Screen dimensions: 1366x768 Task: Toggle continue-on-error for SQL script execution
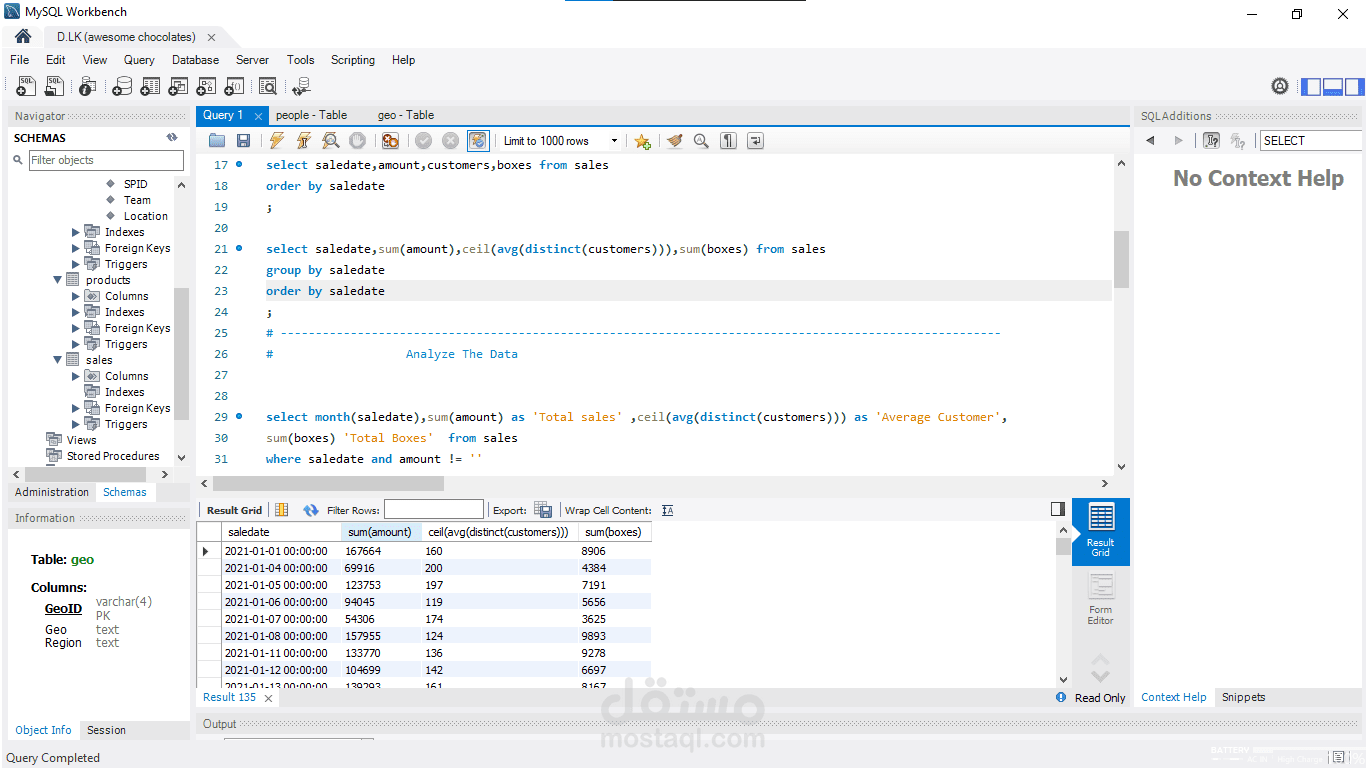(390, 141)
